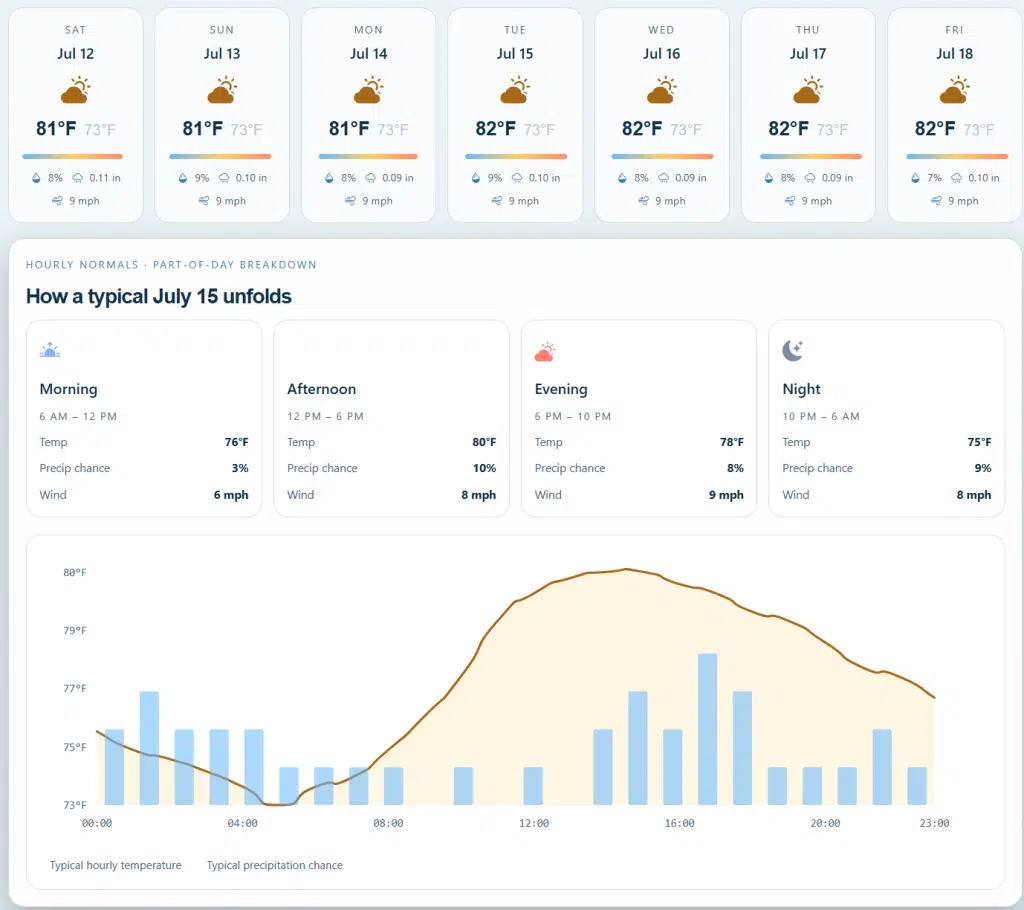Click the 73°F low on the Jul 17 card

tap(833, 130)
